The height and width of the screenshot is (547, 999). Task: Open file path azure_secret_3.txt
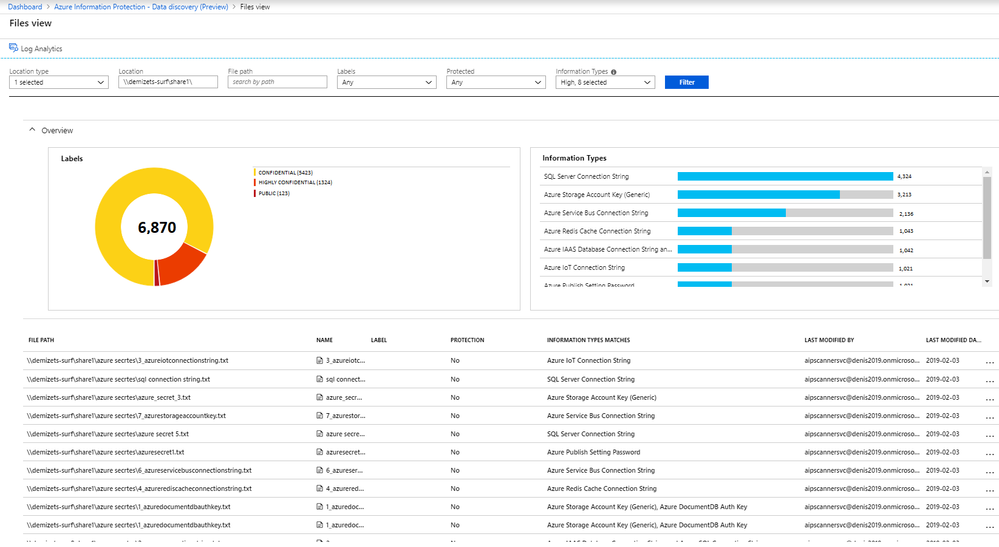click(x=108, y=397)
